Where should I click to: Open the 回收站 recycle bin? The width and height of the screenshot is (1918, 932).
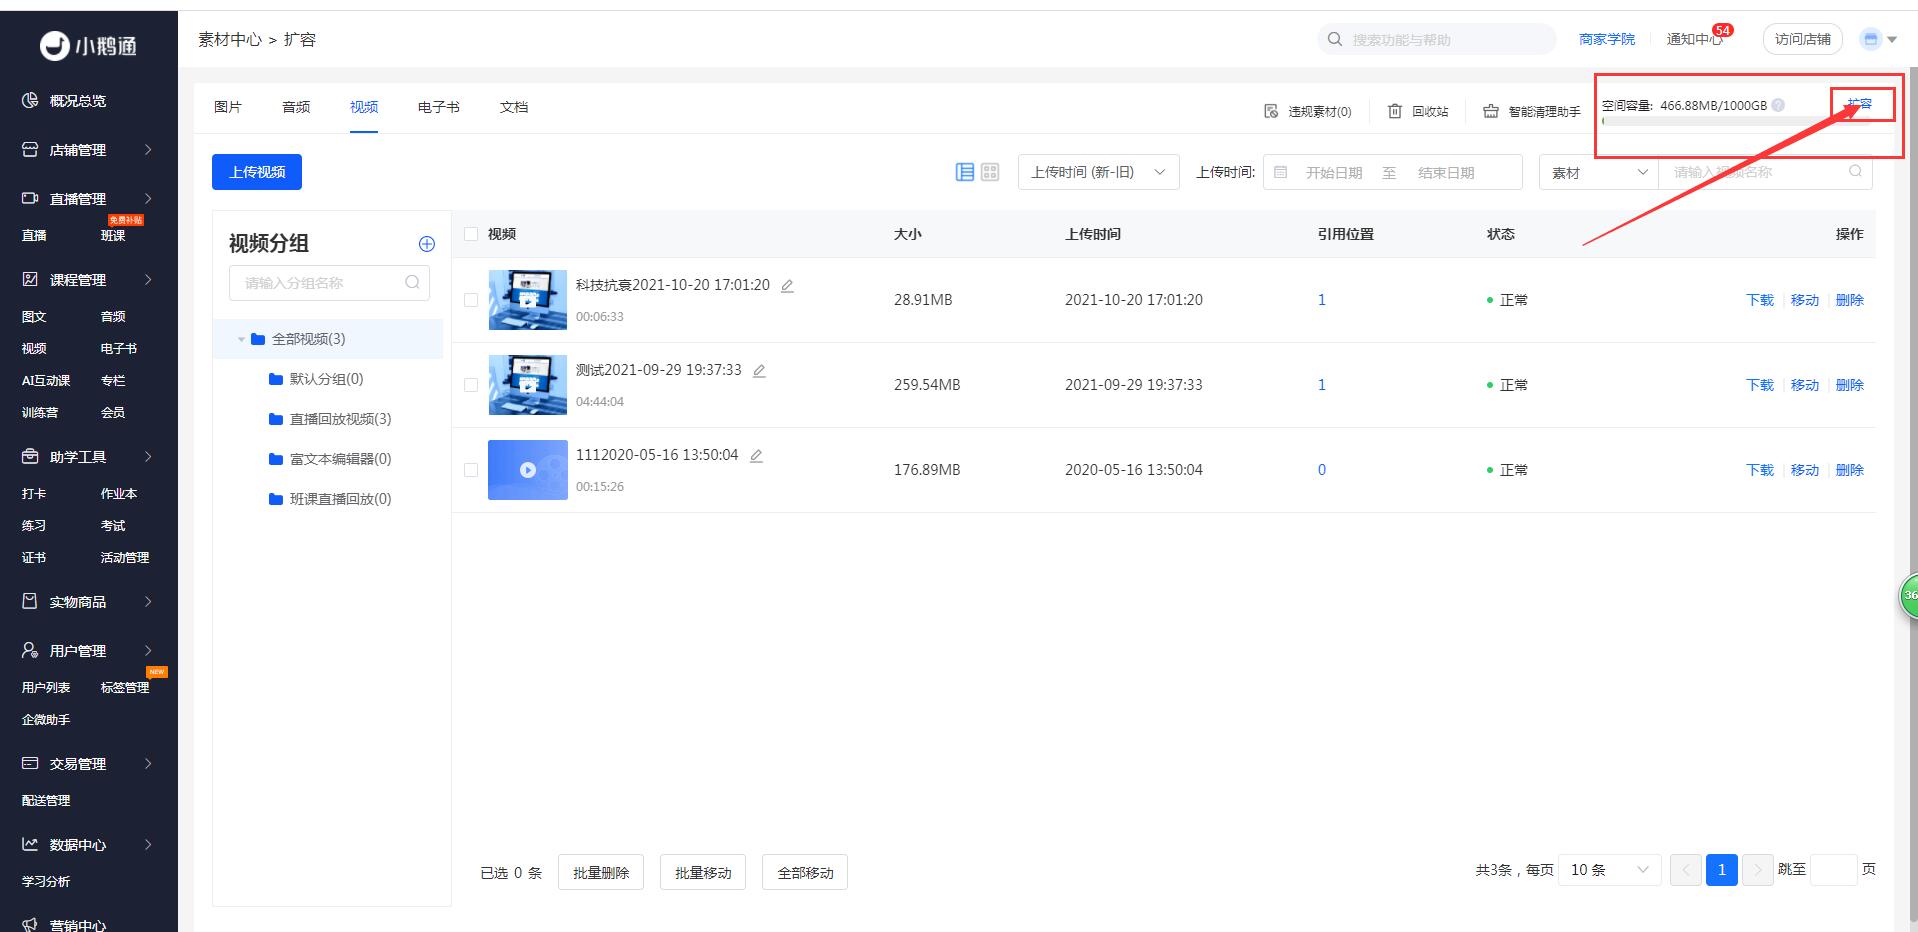coord(1418,111)
